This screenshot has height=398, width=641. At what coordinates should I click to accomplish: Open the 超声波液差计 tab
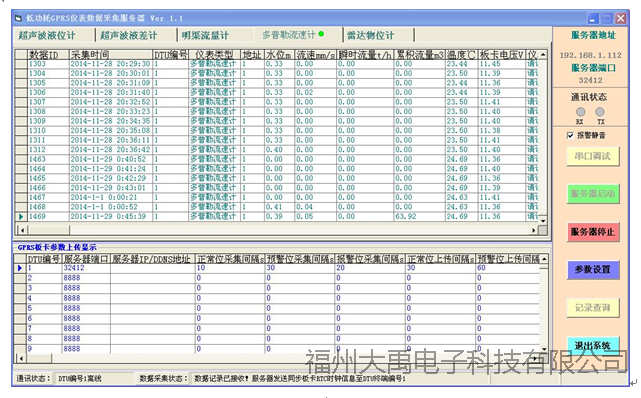(x=129, y=36)
